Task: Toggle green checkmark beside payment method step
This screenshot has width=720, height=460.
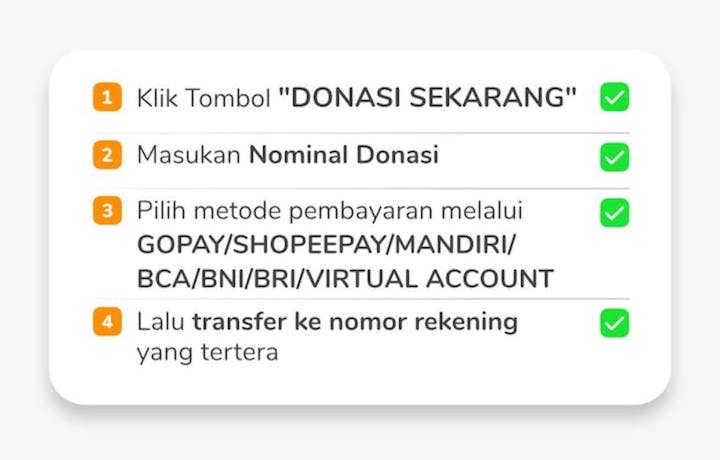Action: 614,213
